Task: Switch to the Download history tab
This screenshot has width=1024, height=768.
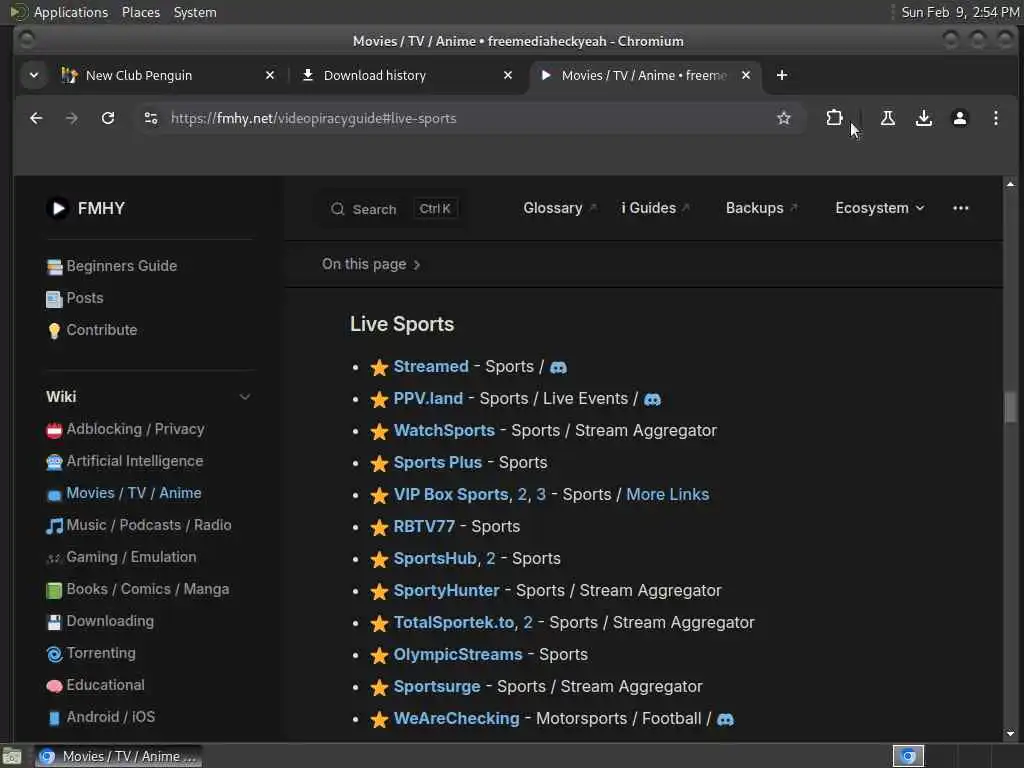Action: click(408, 75)
